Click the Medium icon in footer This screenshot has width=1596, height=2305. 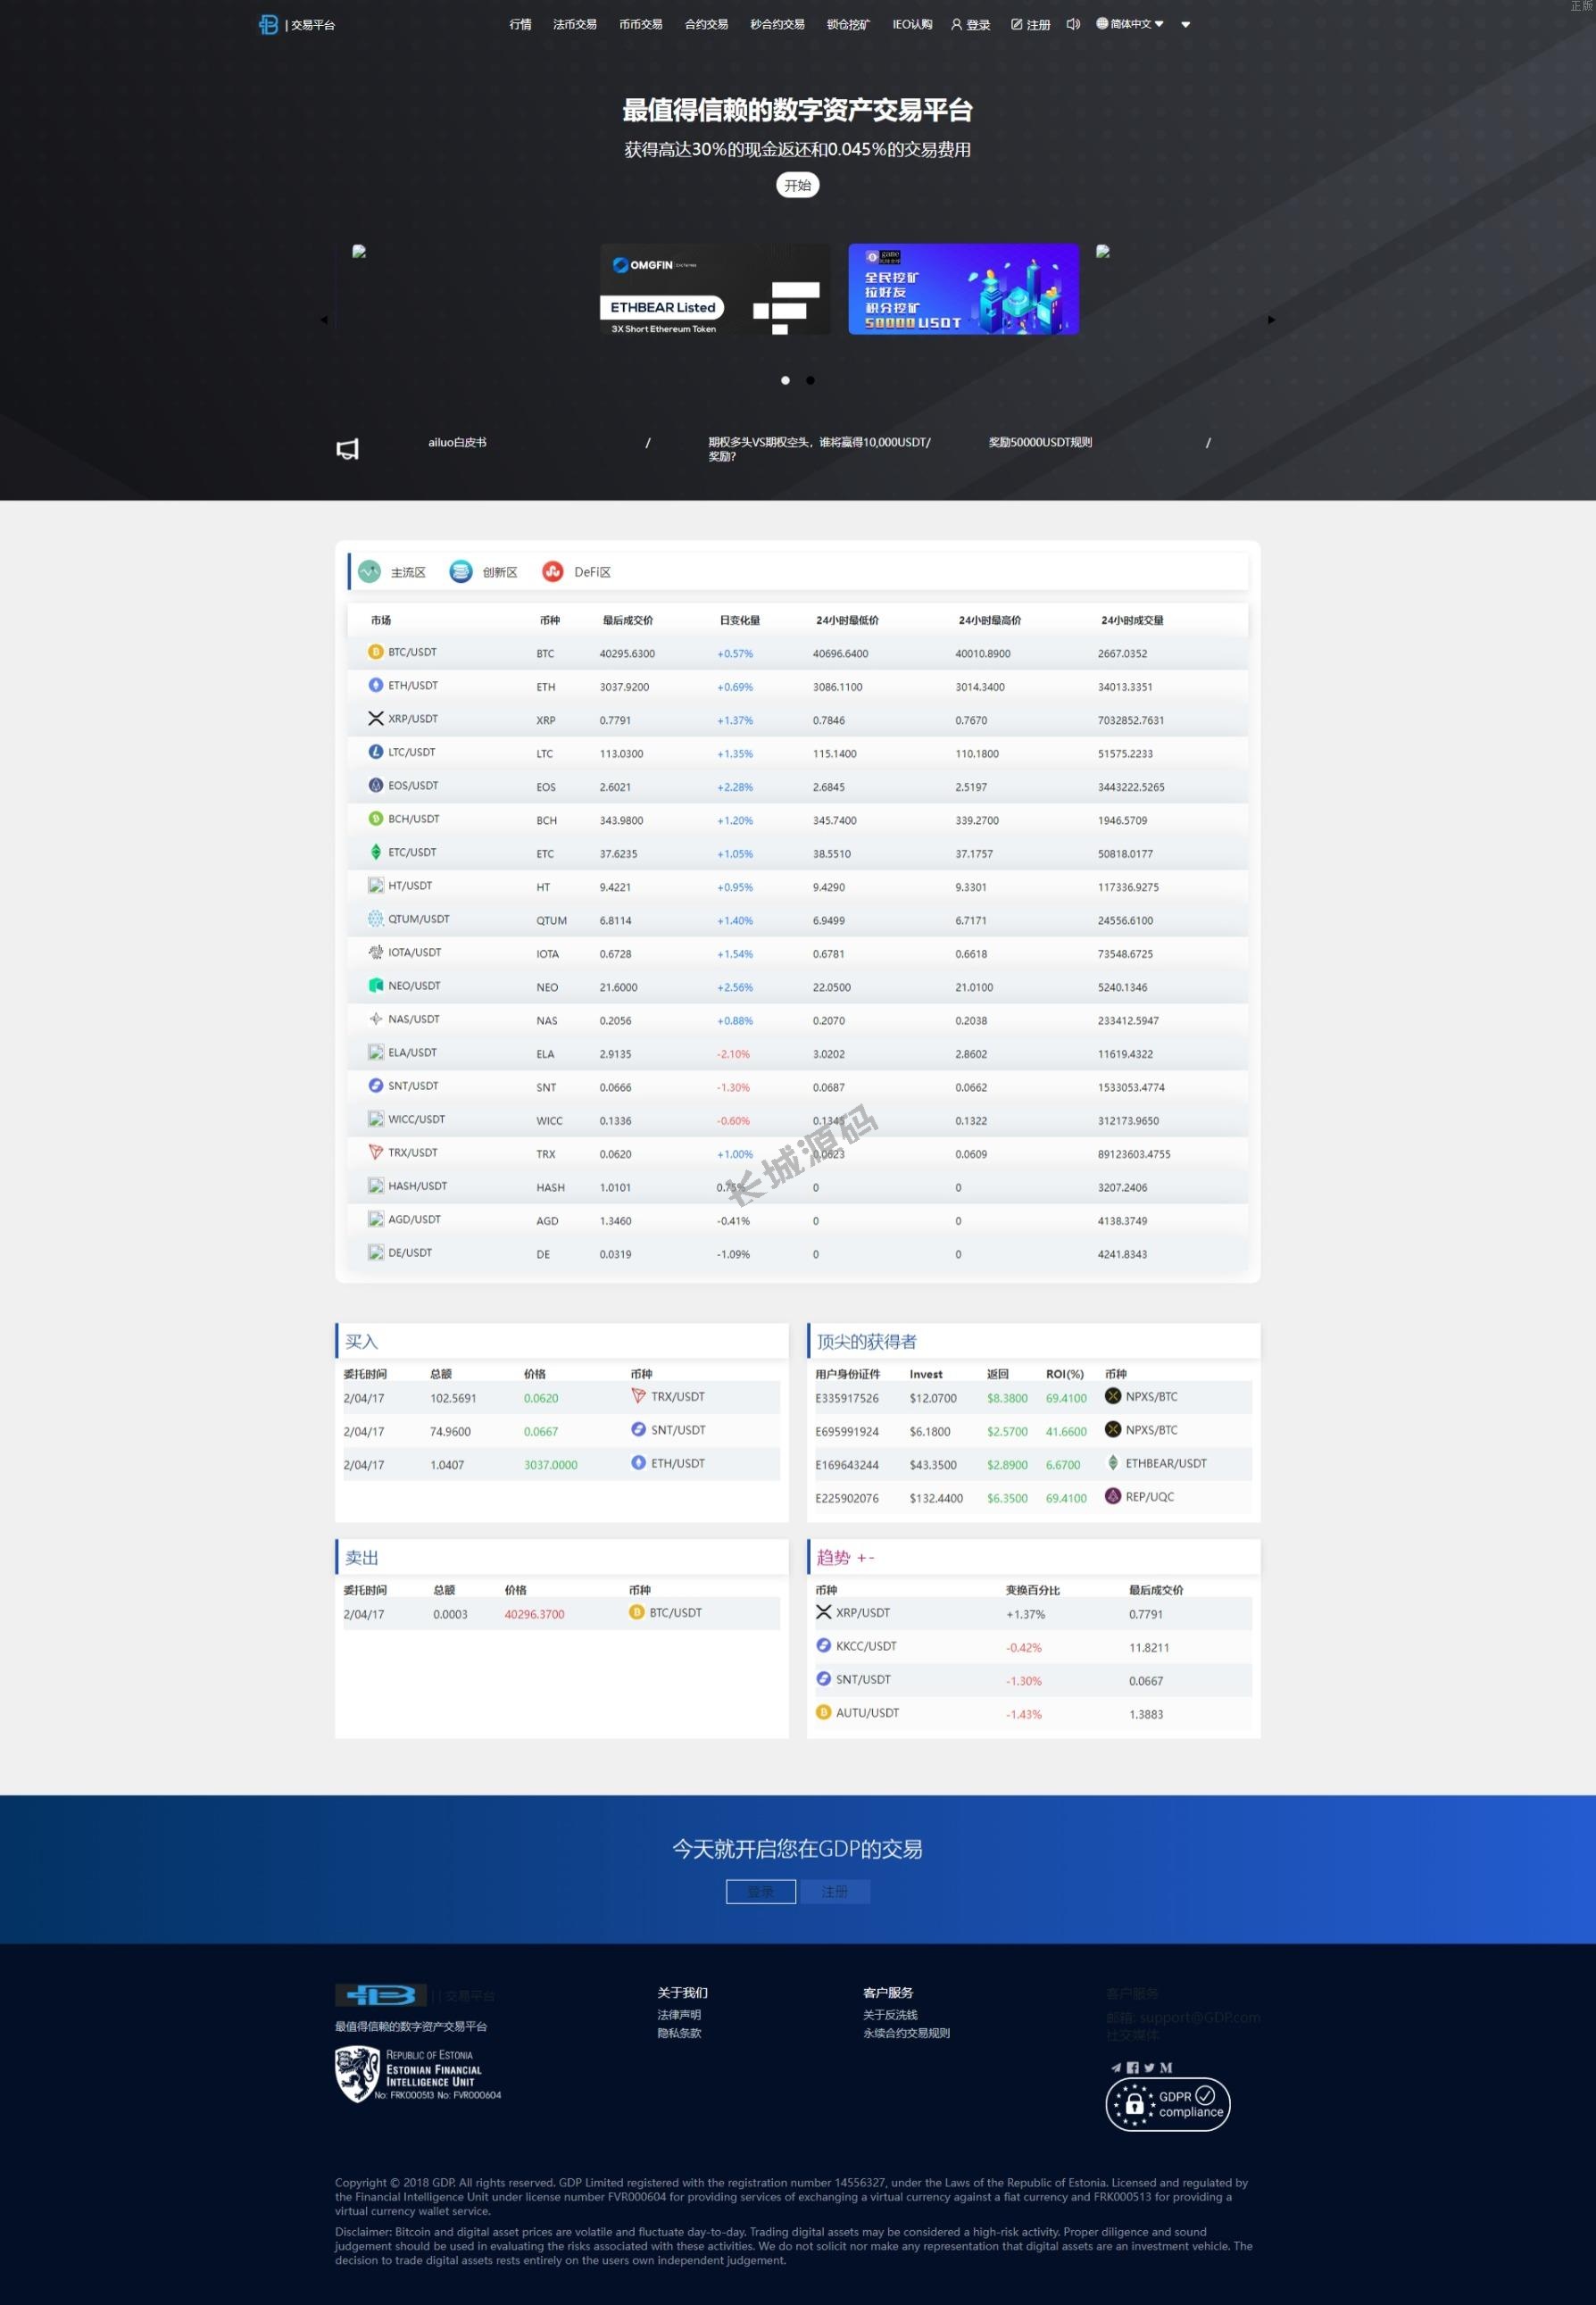1166,2067
